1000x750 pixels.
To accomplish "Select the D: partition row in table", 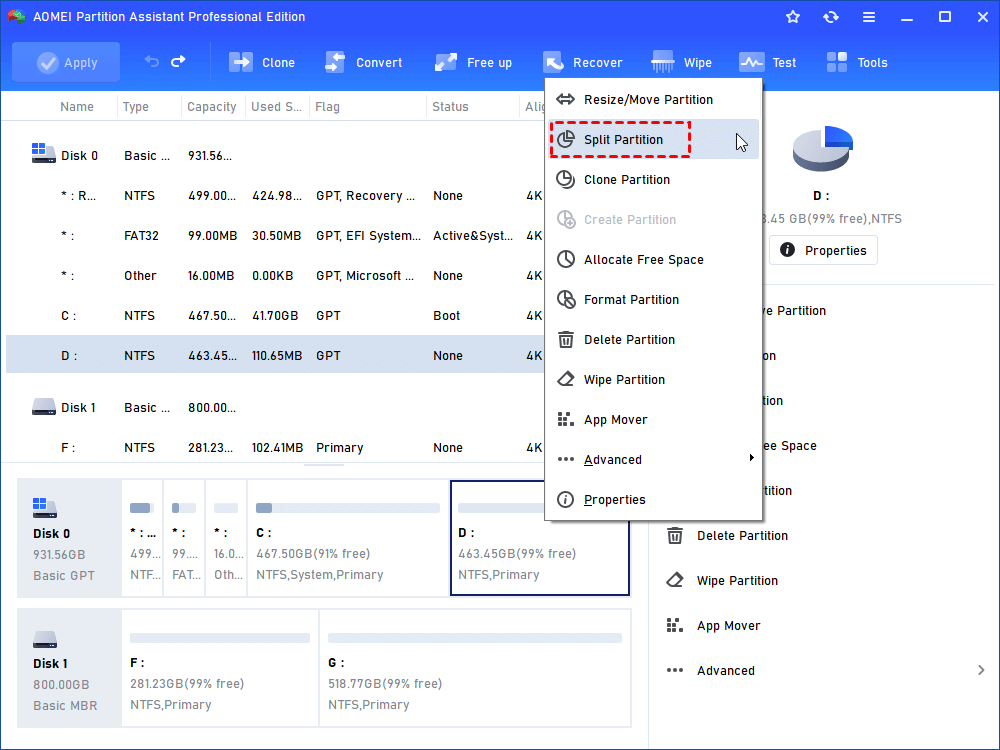I will [x=275, y=355].
